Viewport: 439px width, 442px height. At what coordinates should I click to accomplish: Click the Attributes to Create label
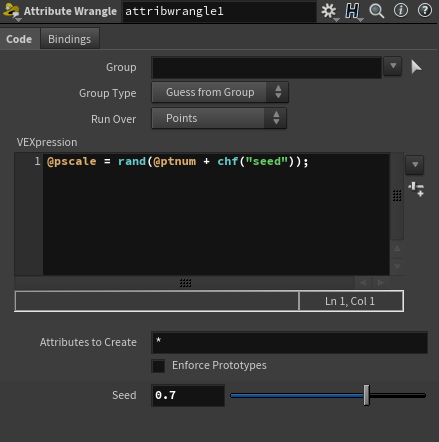click(x=88, y=342)
